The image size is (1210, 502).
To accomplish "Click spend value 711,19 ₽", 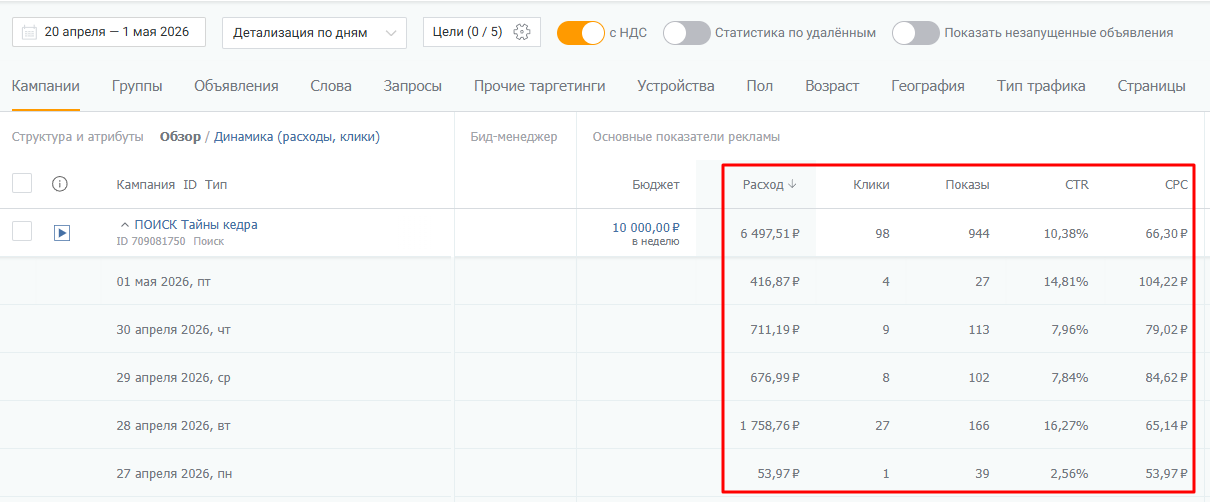I will click(x=775, y=330).
